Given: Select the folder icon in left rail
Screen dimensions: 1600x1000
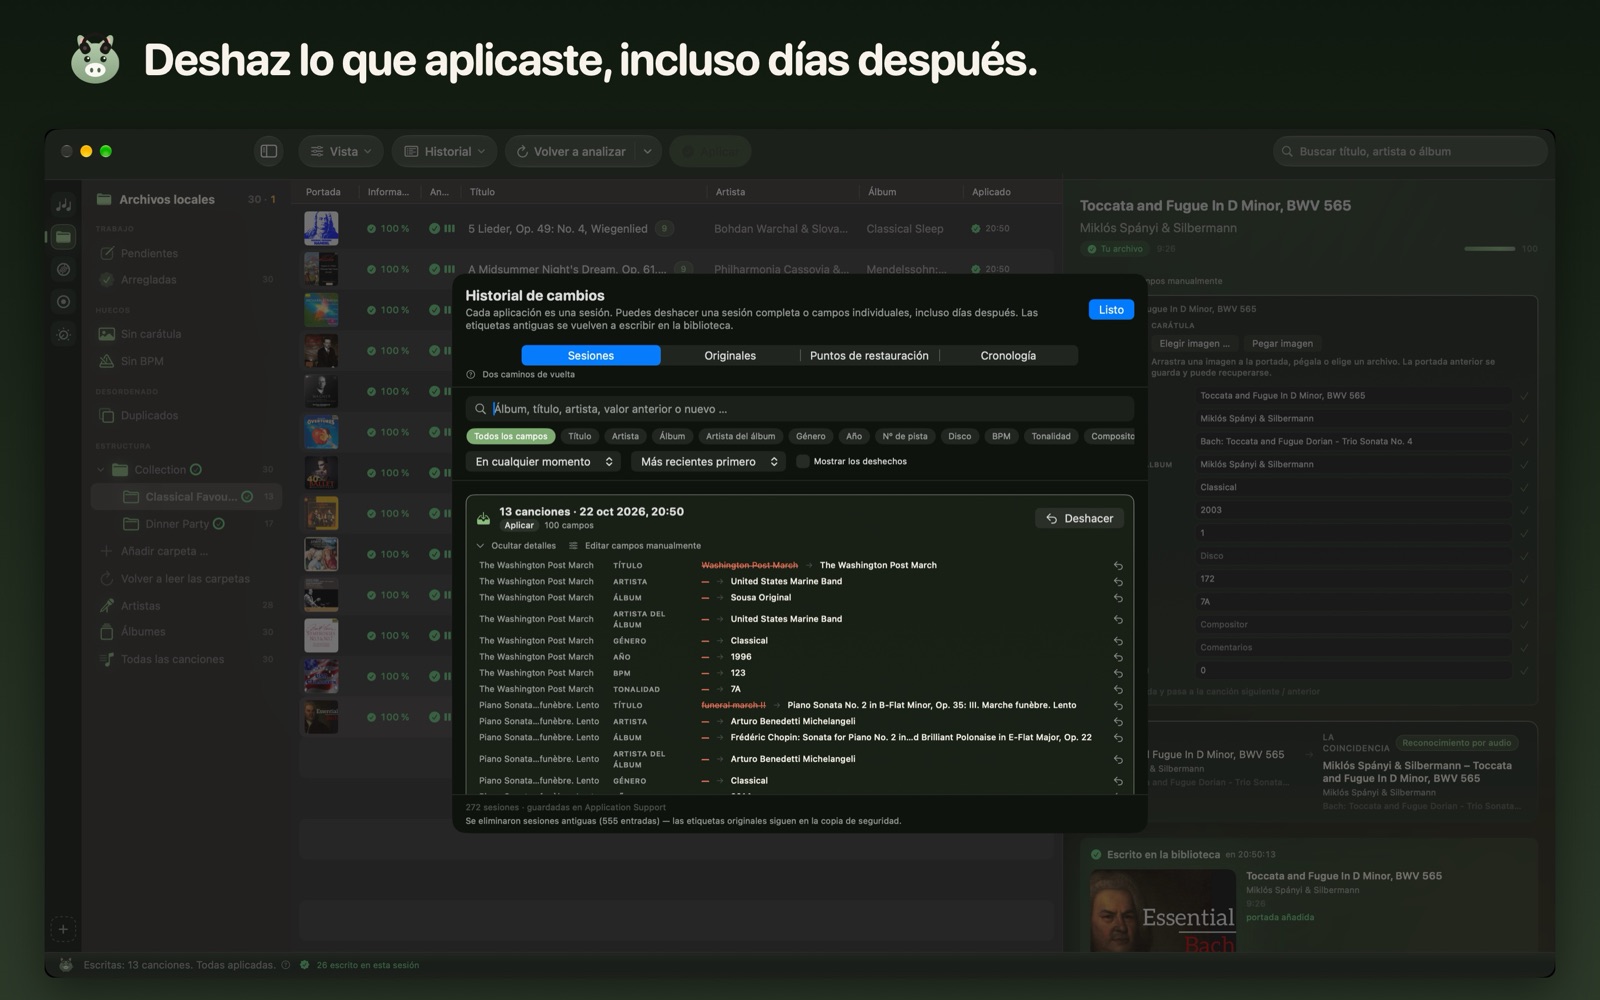Looking at the screenshot, I should point(63,237).
